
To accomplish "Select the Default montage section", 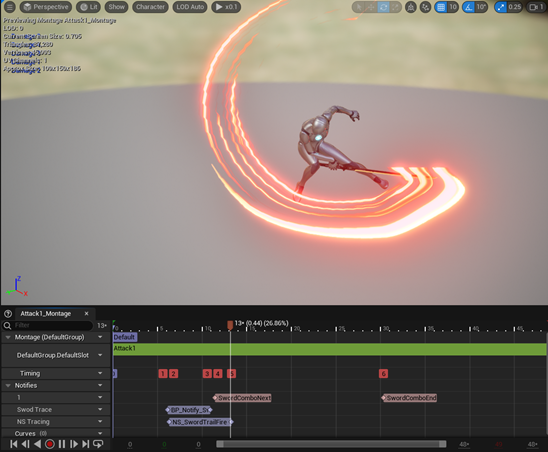I will coord(125,337).
